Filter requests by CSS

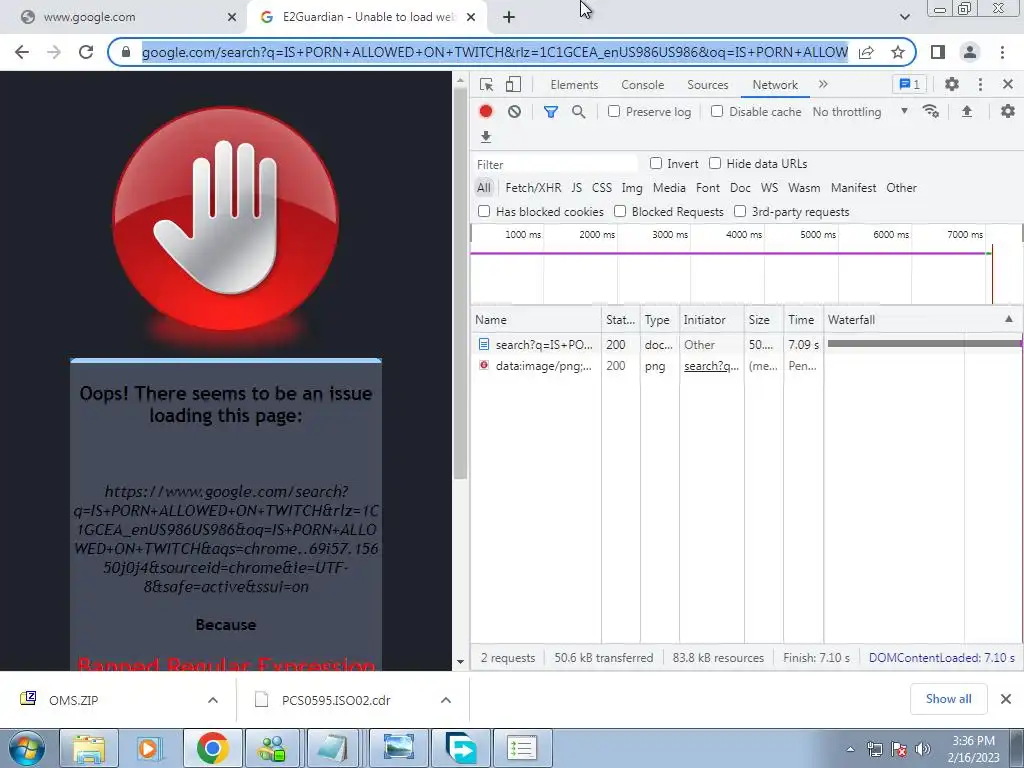(601, 188)
